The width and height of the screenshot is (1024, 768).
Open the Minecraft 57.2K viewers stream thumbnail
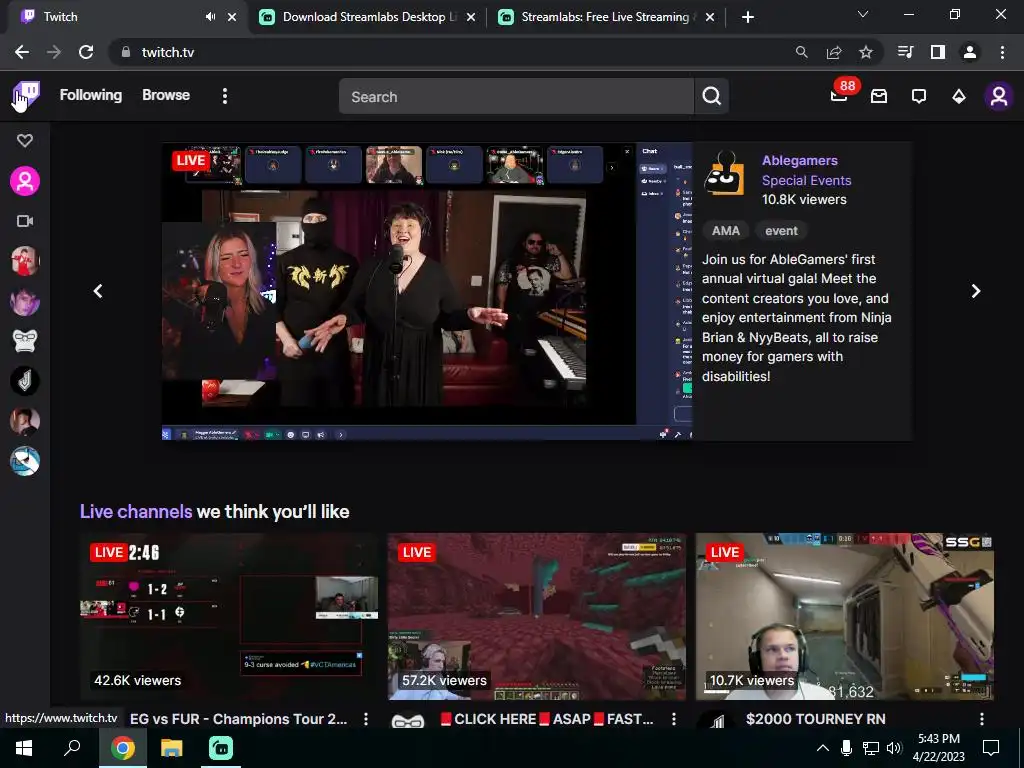pyautogui.click(x=537, y=616)
